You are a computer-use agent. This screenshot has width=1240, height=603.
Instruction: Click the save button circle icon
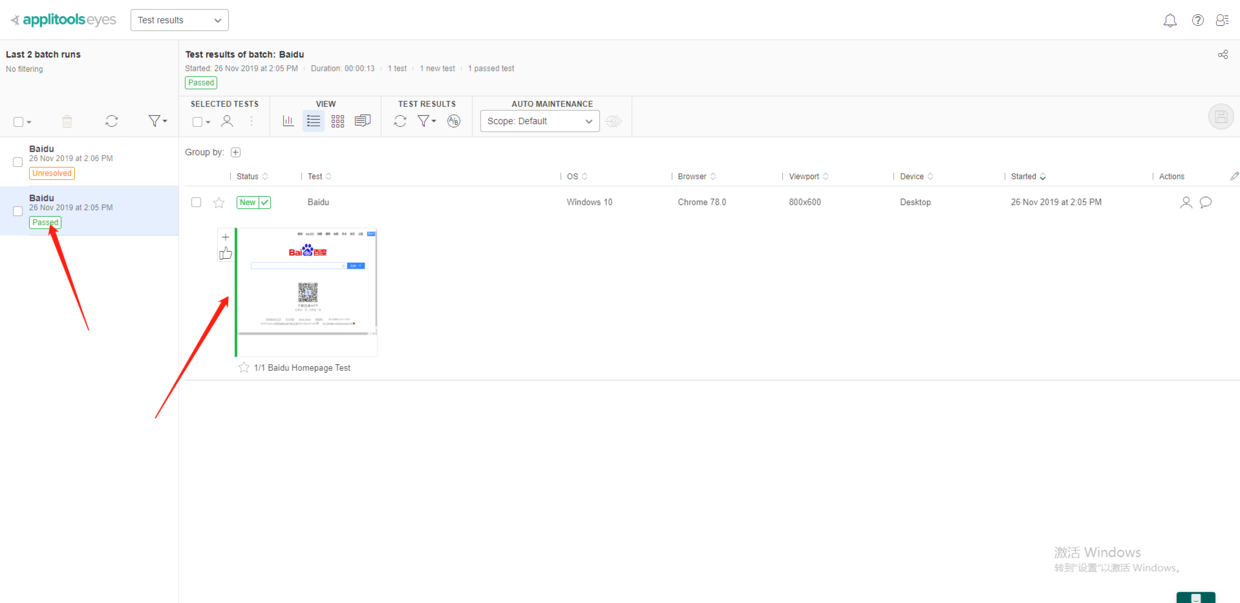[x=1220, y=116]
